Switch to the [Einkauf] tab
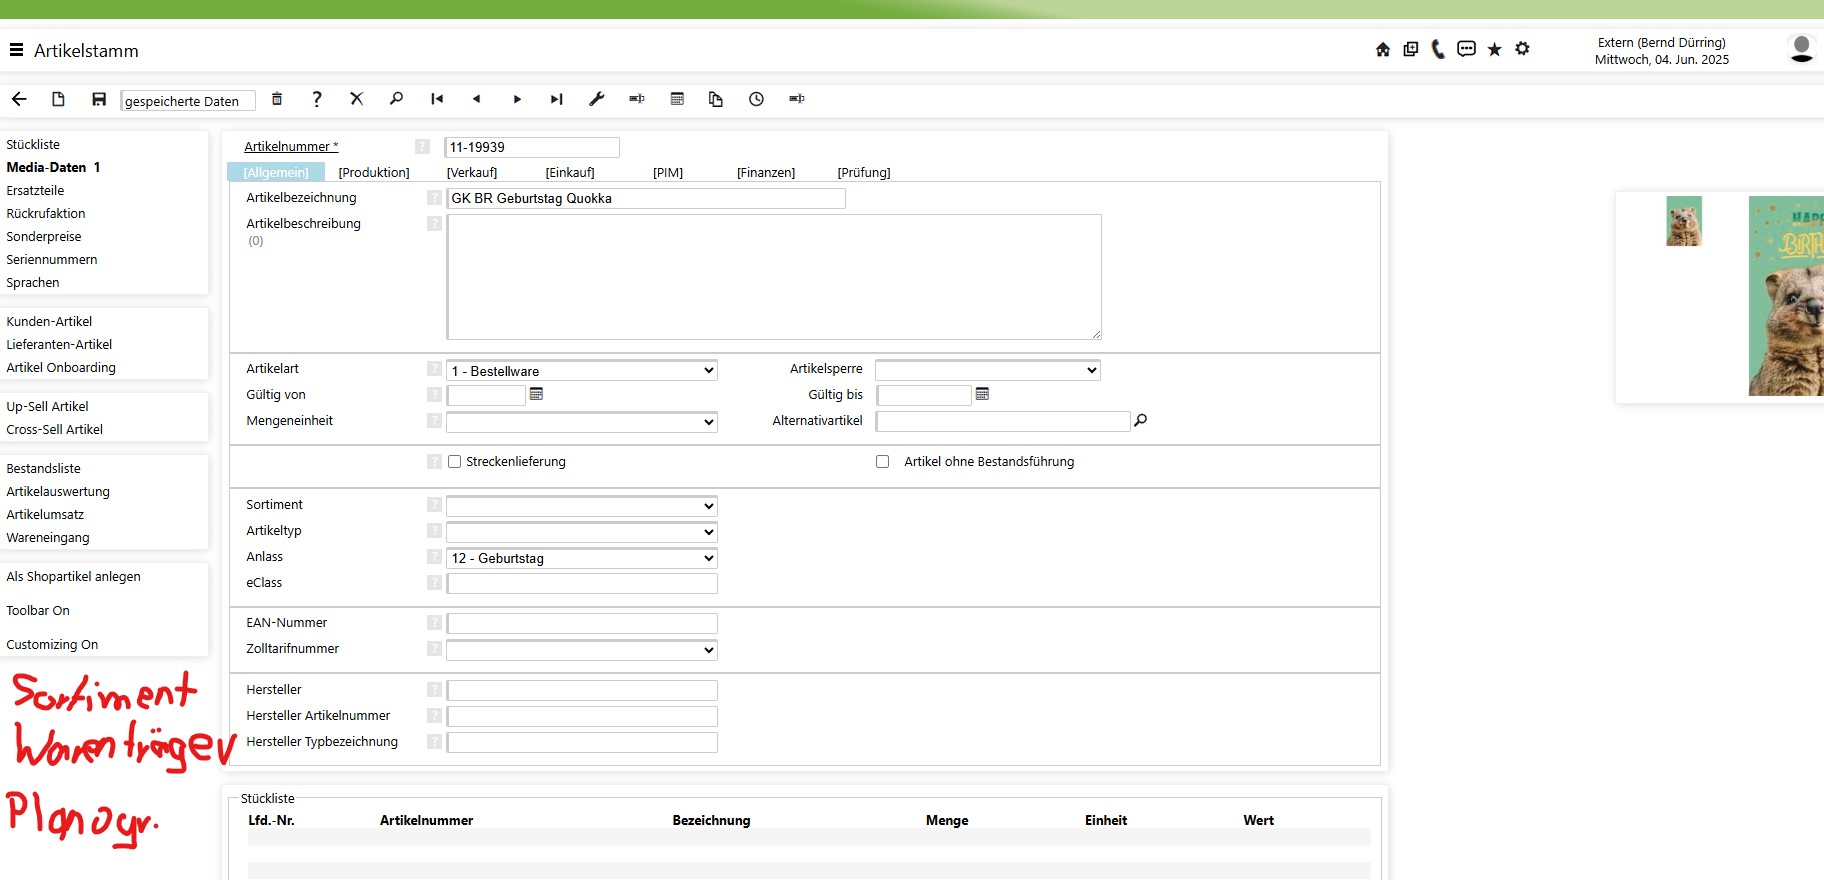 point(570,172)
